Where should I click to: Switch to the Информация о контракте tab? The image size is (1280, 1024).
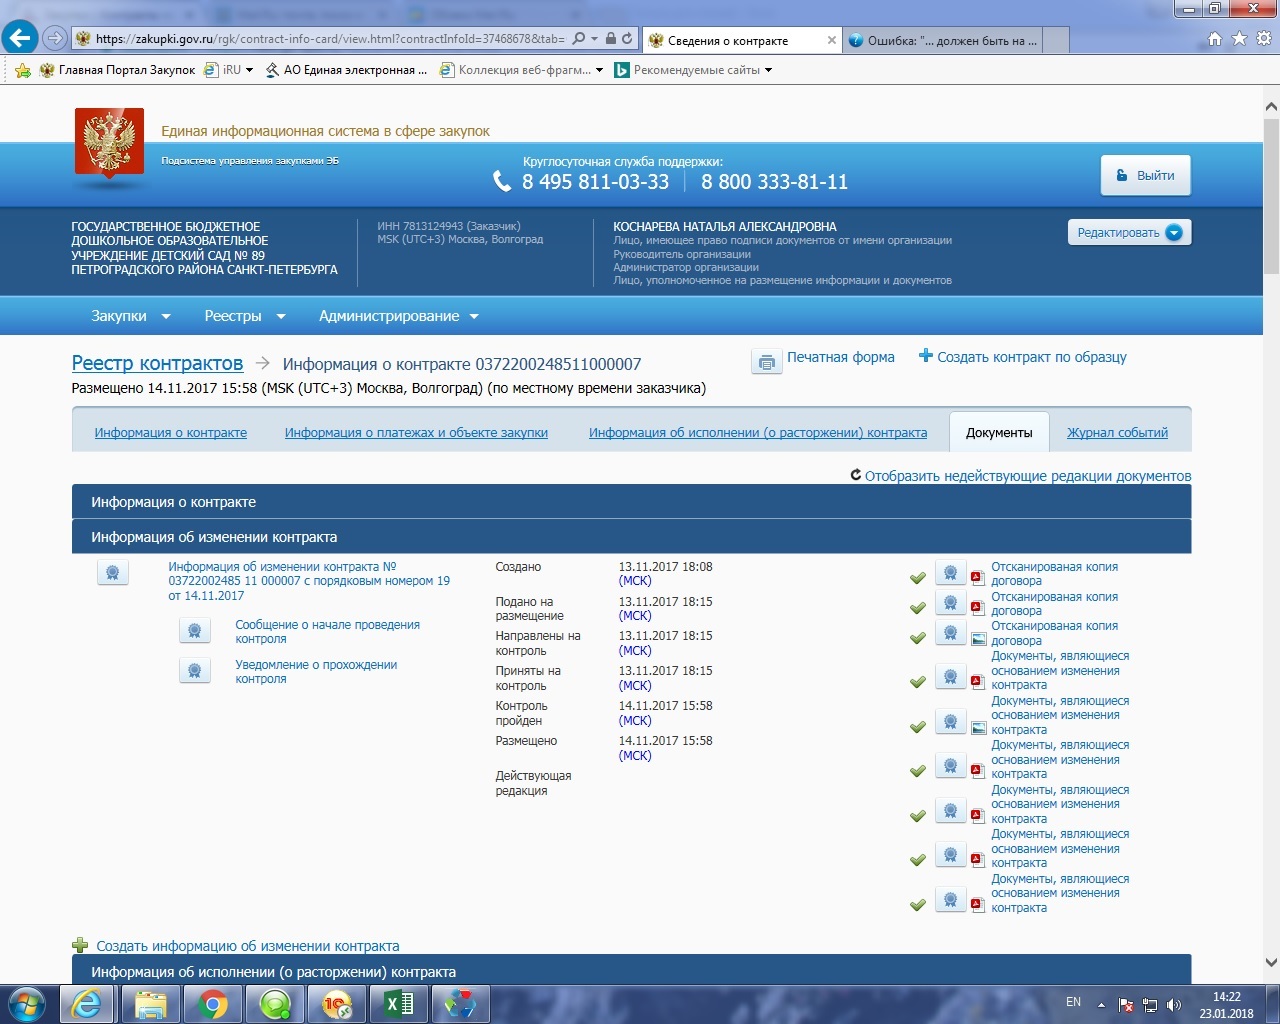[171, 433]
